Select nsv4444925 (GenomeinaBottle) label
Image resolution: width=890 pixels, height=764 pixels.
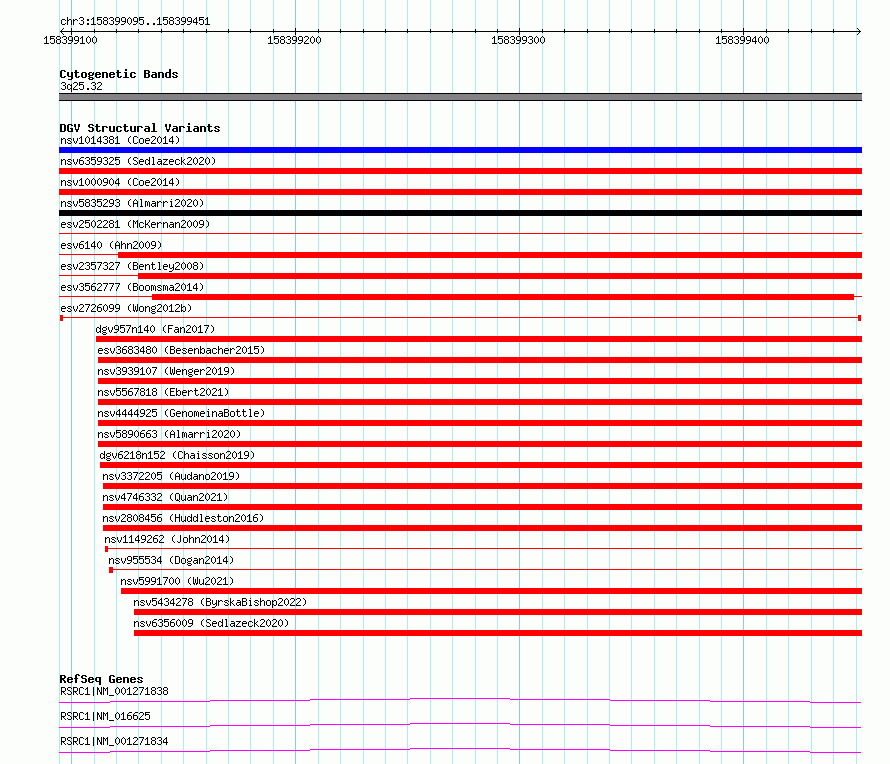click(x=181, y=413)
